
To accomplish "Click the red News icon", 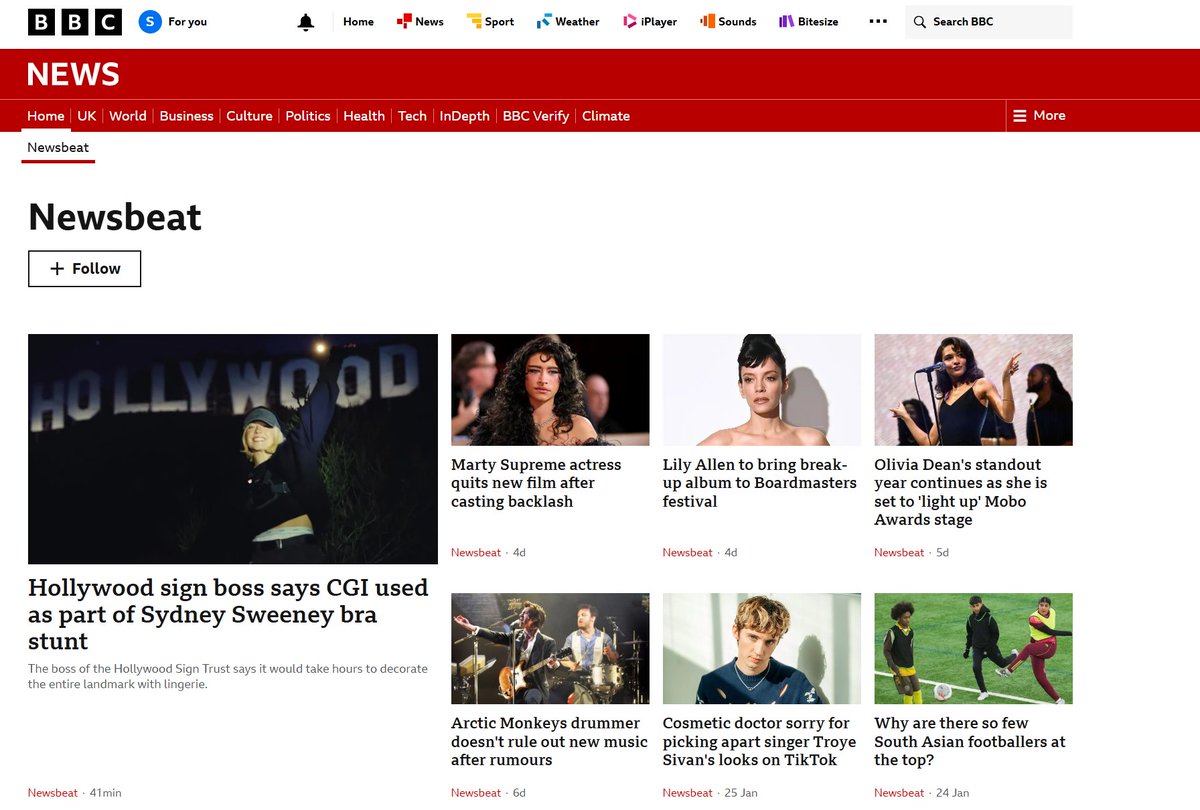I will click(404, 21).
